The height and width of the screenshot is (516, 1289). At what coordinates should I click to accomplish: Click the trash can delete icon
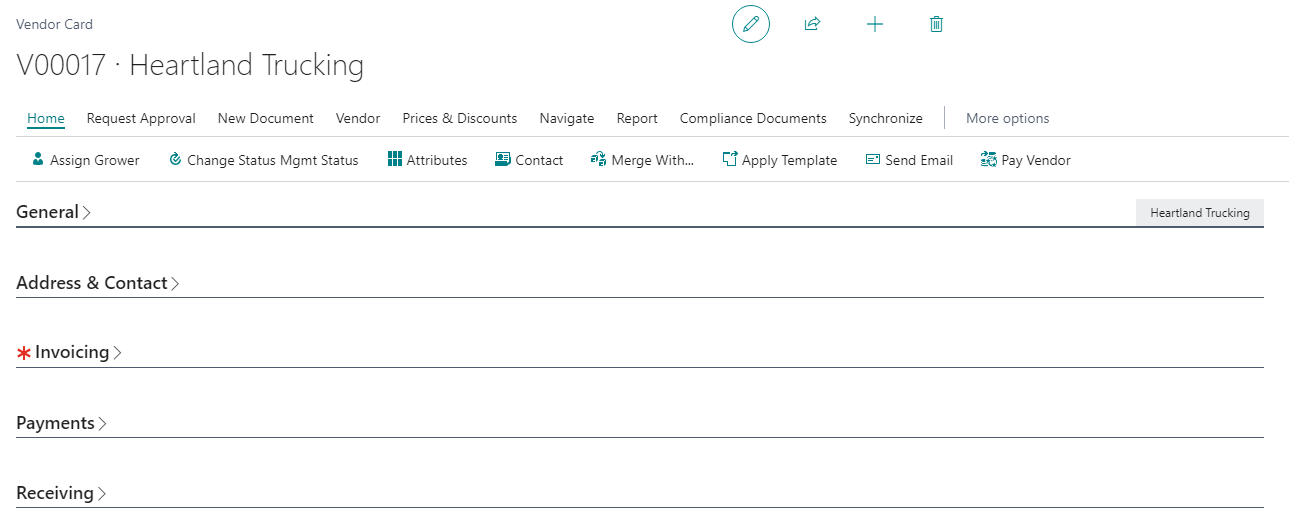(x=936, y=24)
